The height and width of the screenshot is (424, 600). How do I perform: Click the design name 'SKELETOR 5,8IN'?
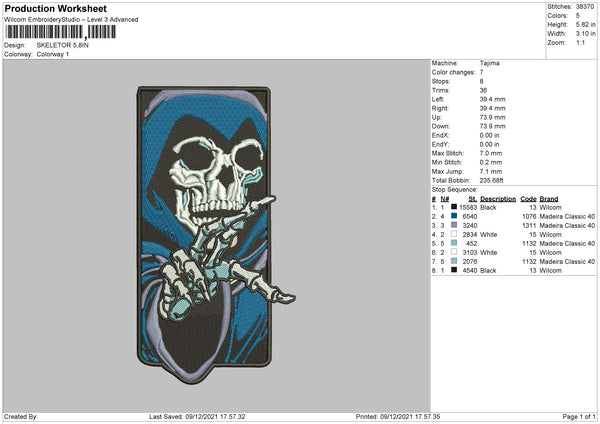coord(62,45)
